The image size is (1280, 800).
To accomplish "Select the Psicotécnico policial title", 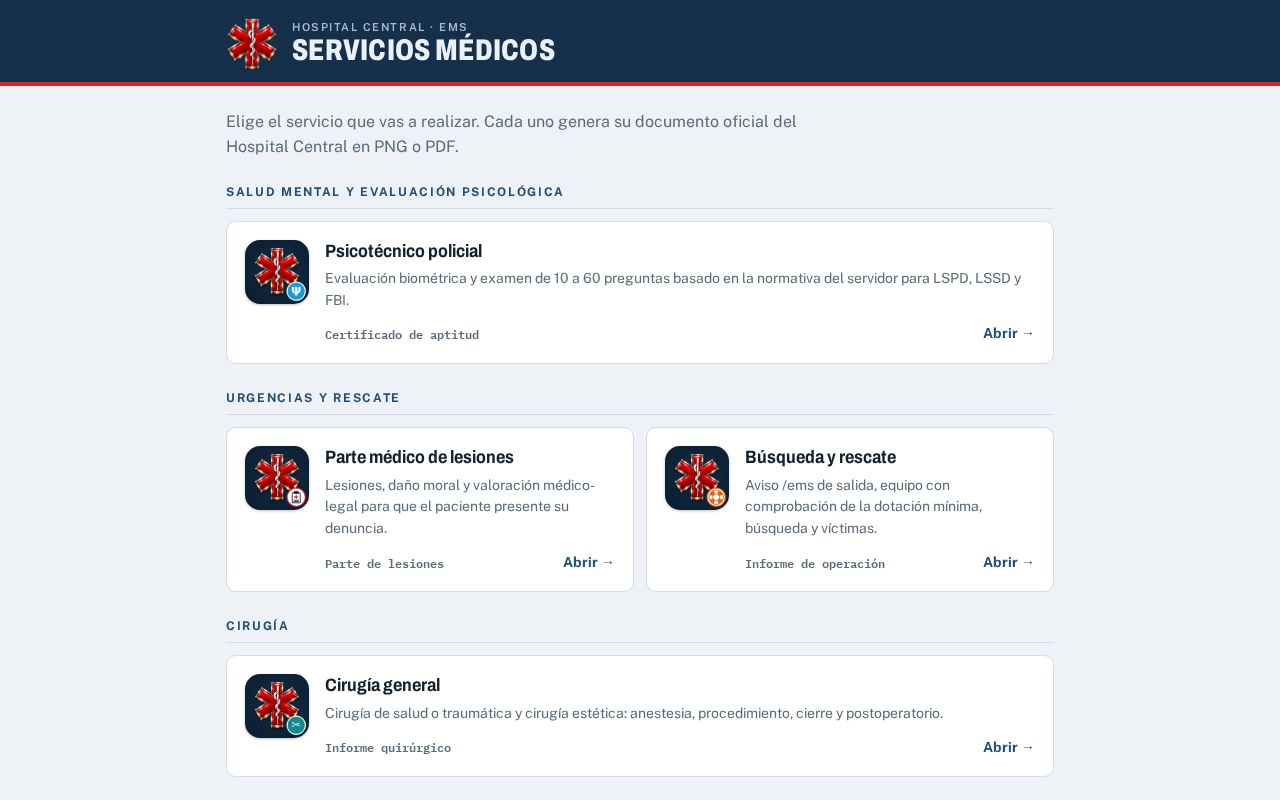I will [403, 251].
